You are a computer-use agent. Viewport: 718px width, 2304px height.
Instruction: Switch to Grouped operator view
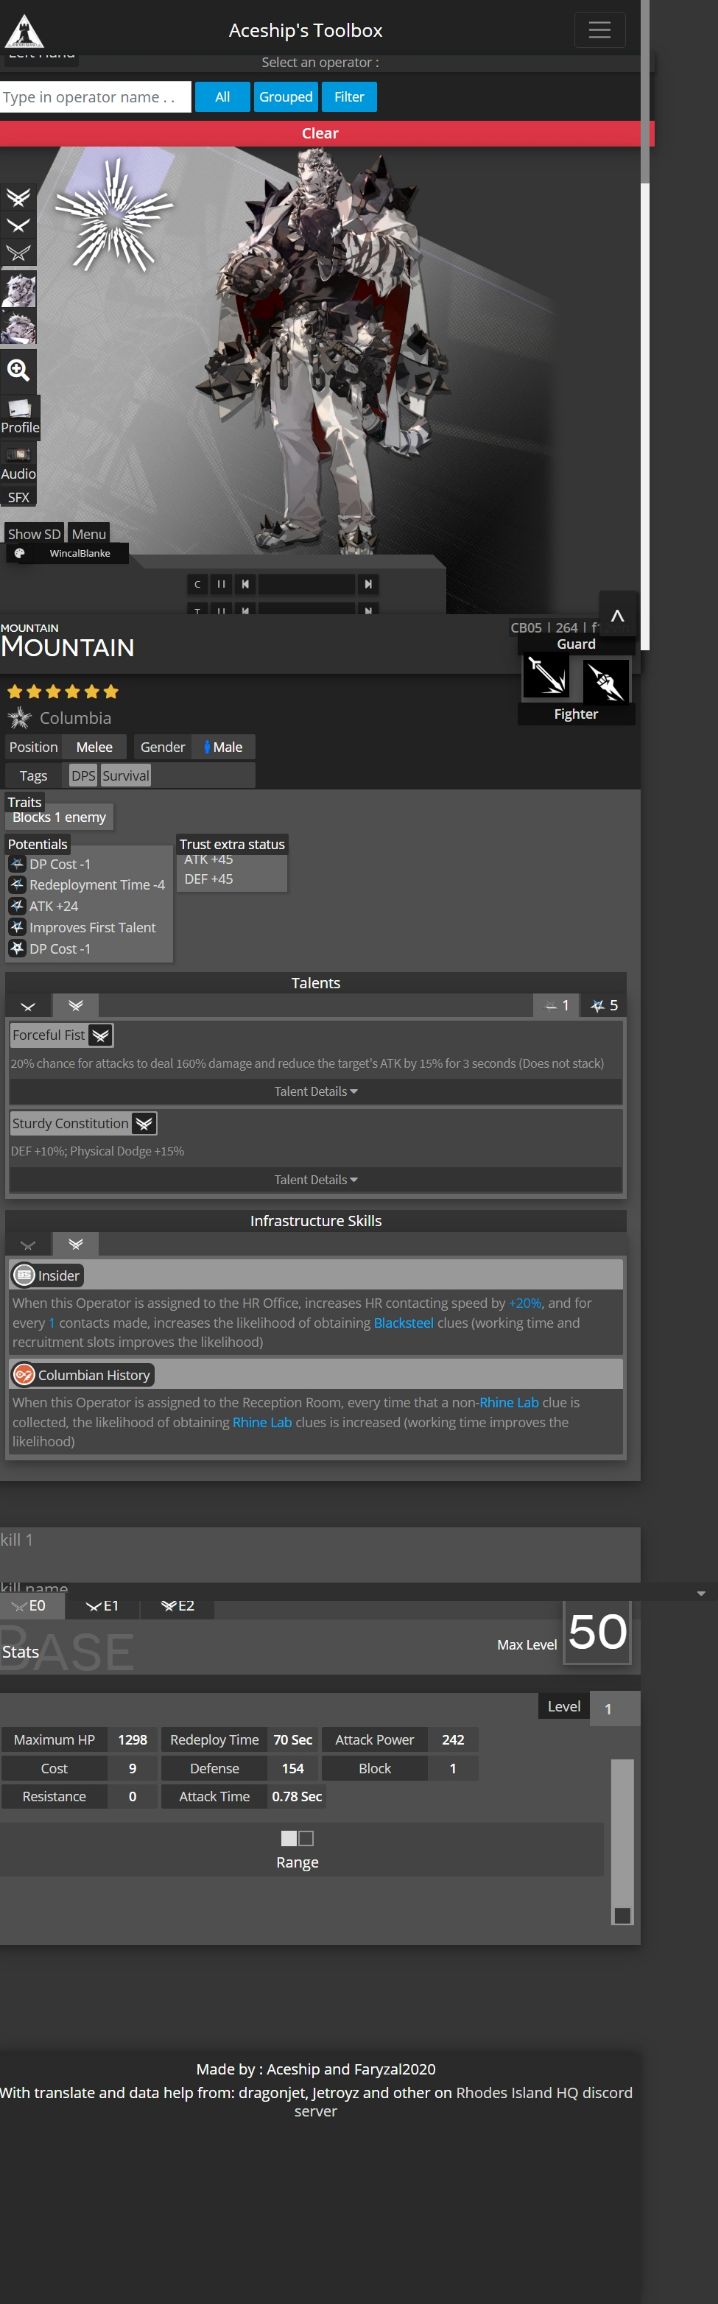point(286,97)
